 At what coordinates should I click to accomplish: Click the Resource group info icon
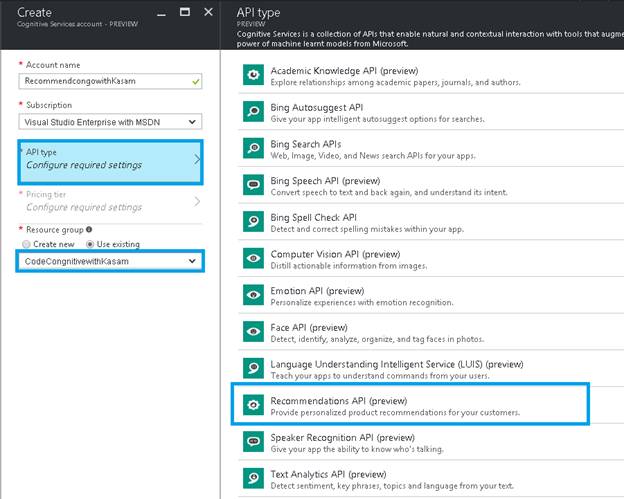pyautogui.click(x=90, y=229)
